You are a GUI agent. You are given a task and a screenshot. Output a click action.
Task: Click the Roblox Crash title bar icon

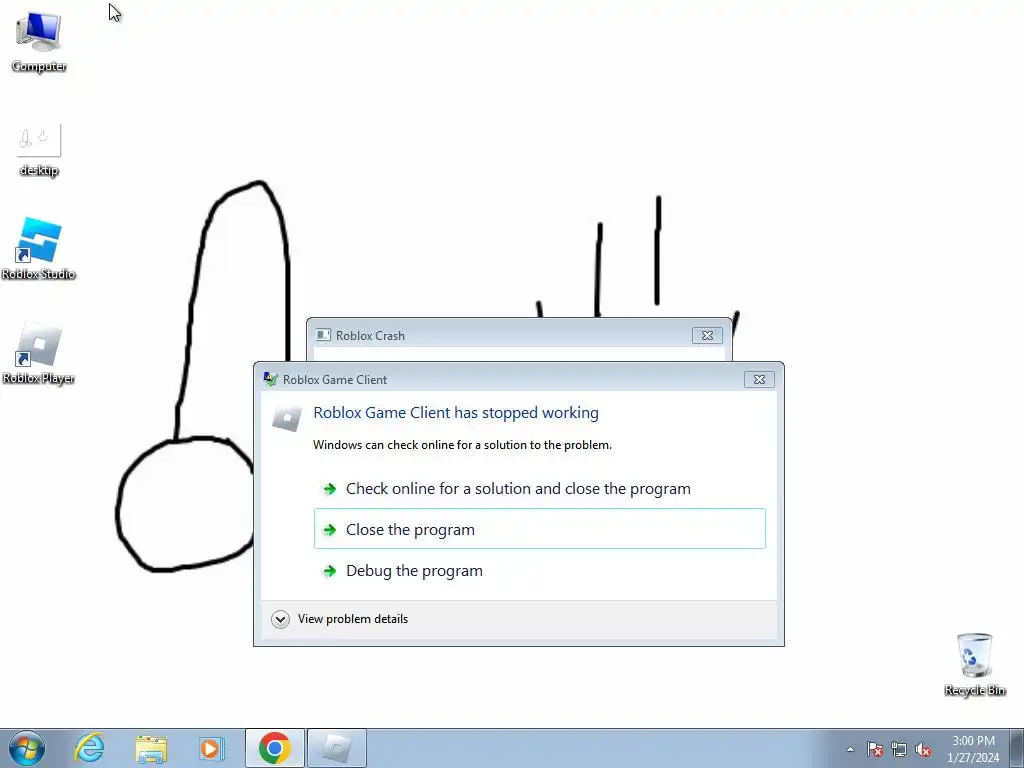[323, 335]
